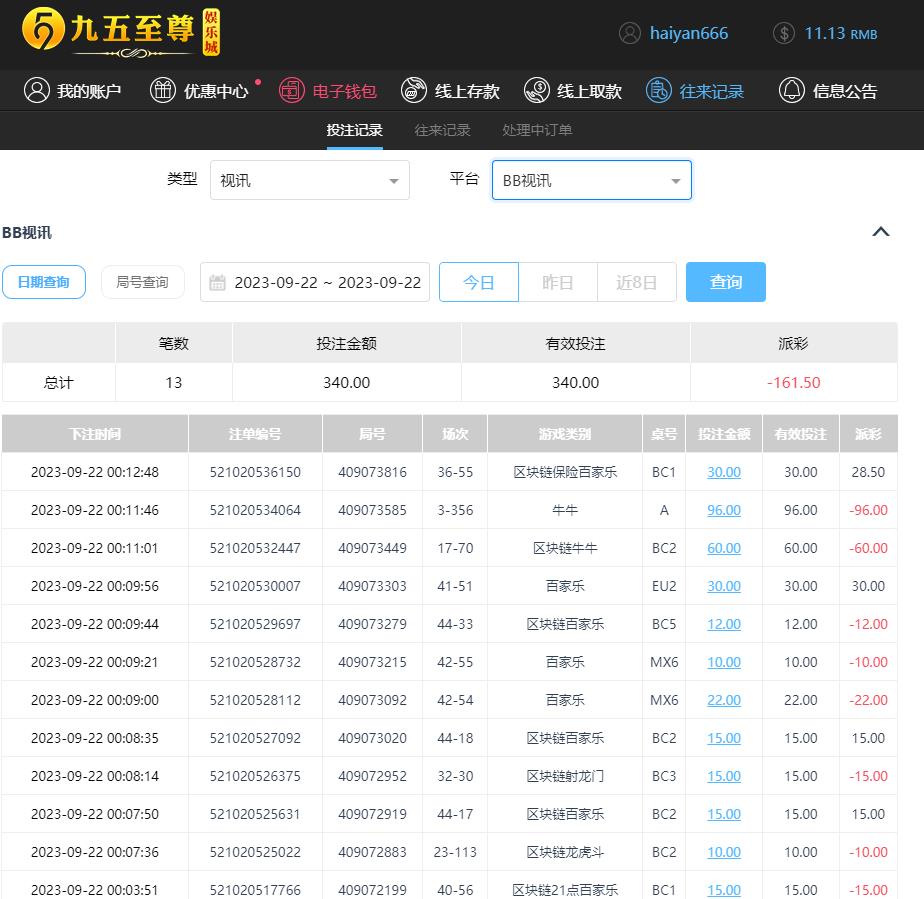Viewport: 924px width, 899px height.
Task: Click the 我的账户 user icon
Action: pyautogui.click(x=37, y=91)
